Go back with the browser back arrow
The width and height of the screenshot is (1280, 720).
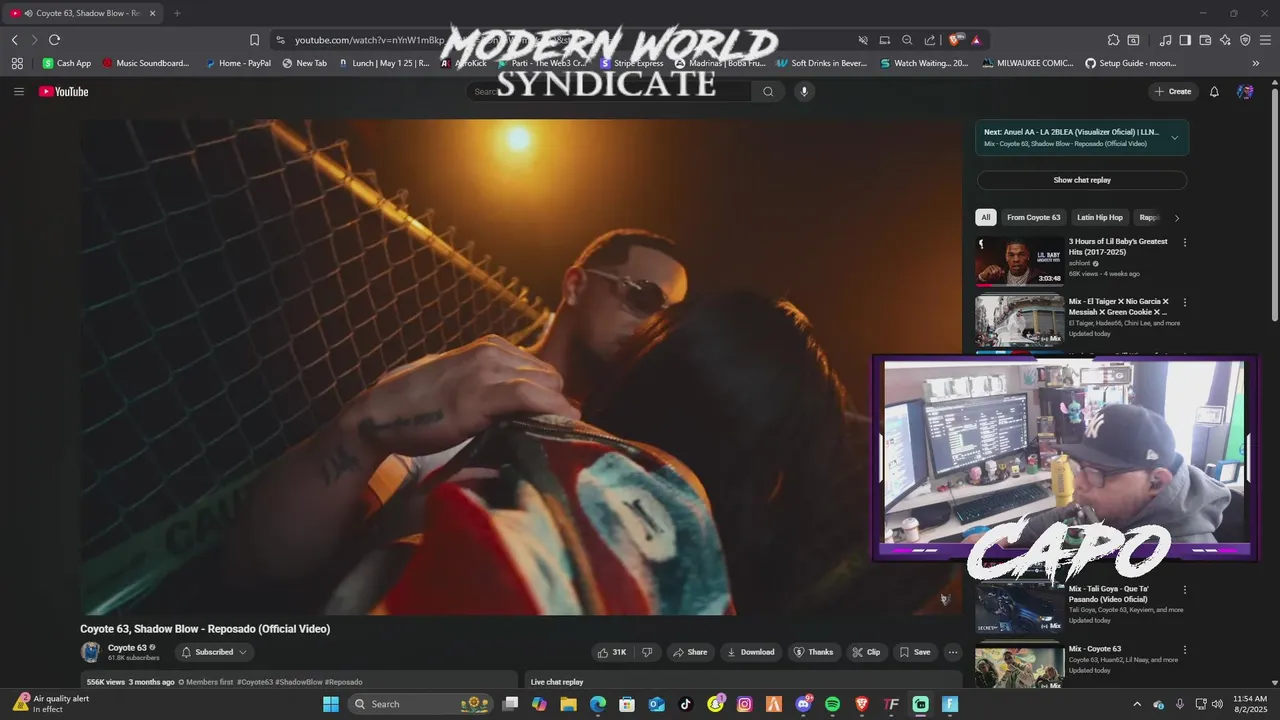[x=14, y=40]
